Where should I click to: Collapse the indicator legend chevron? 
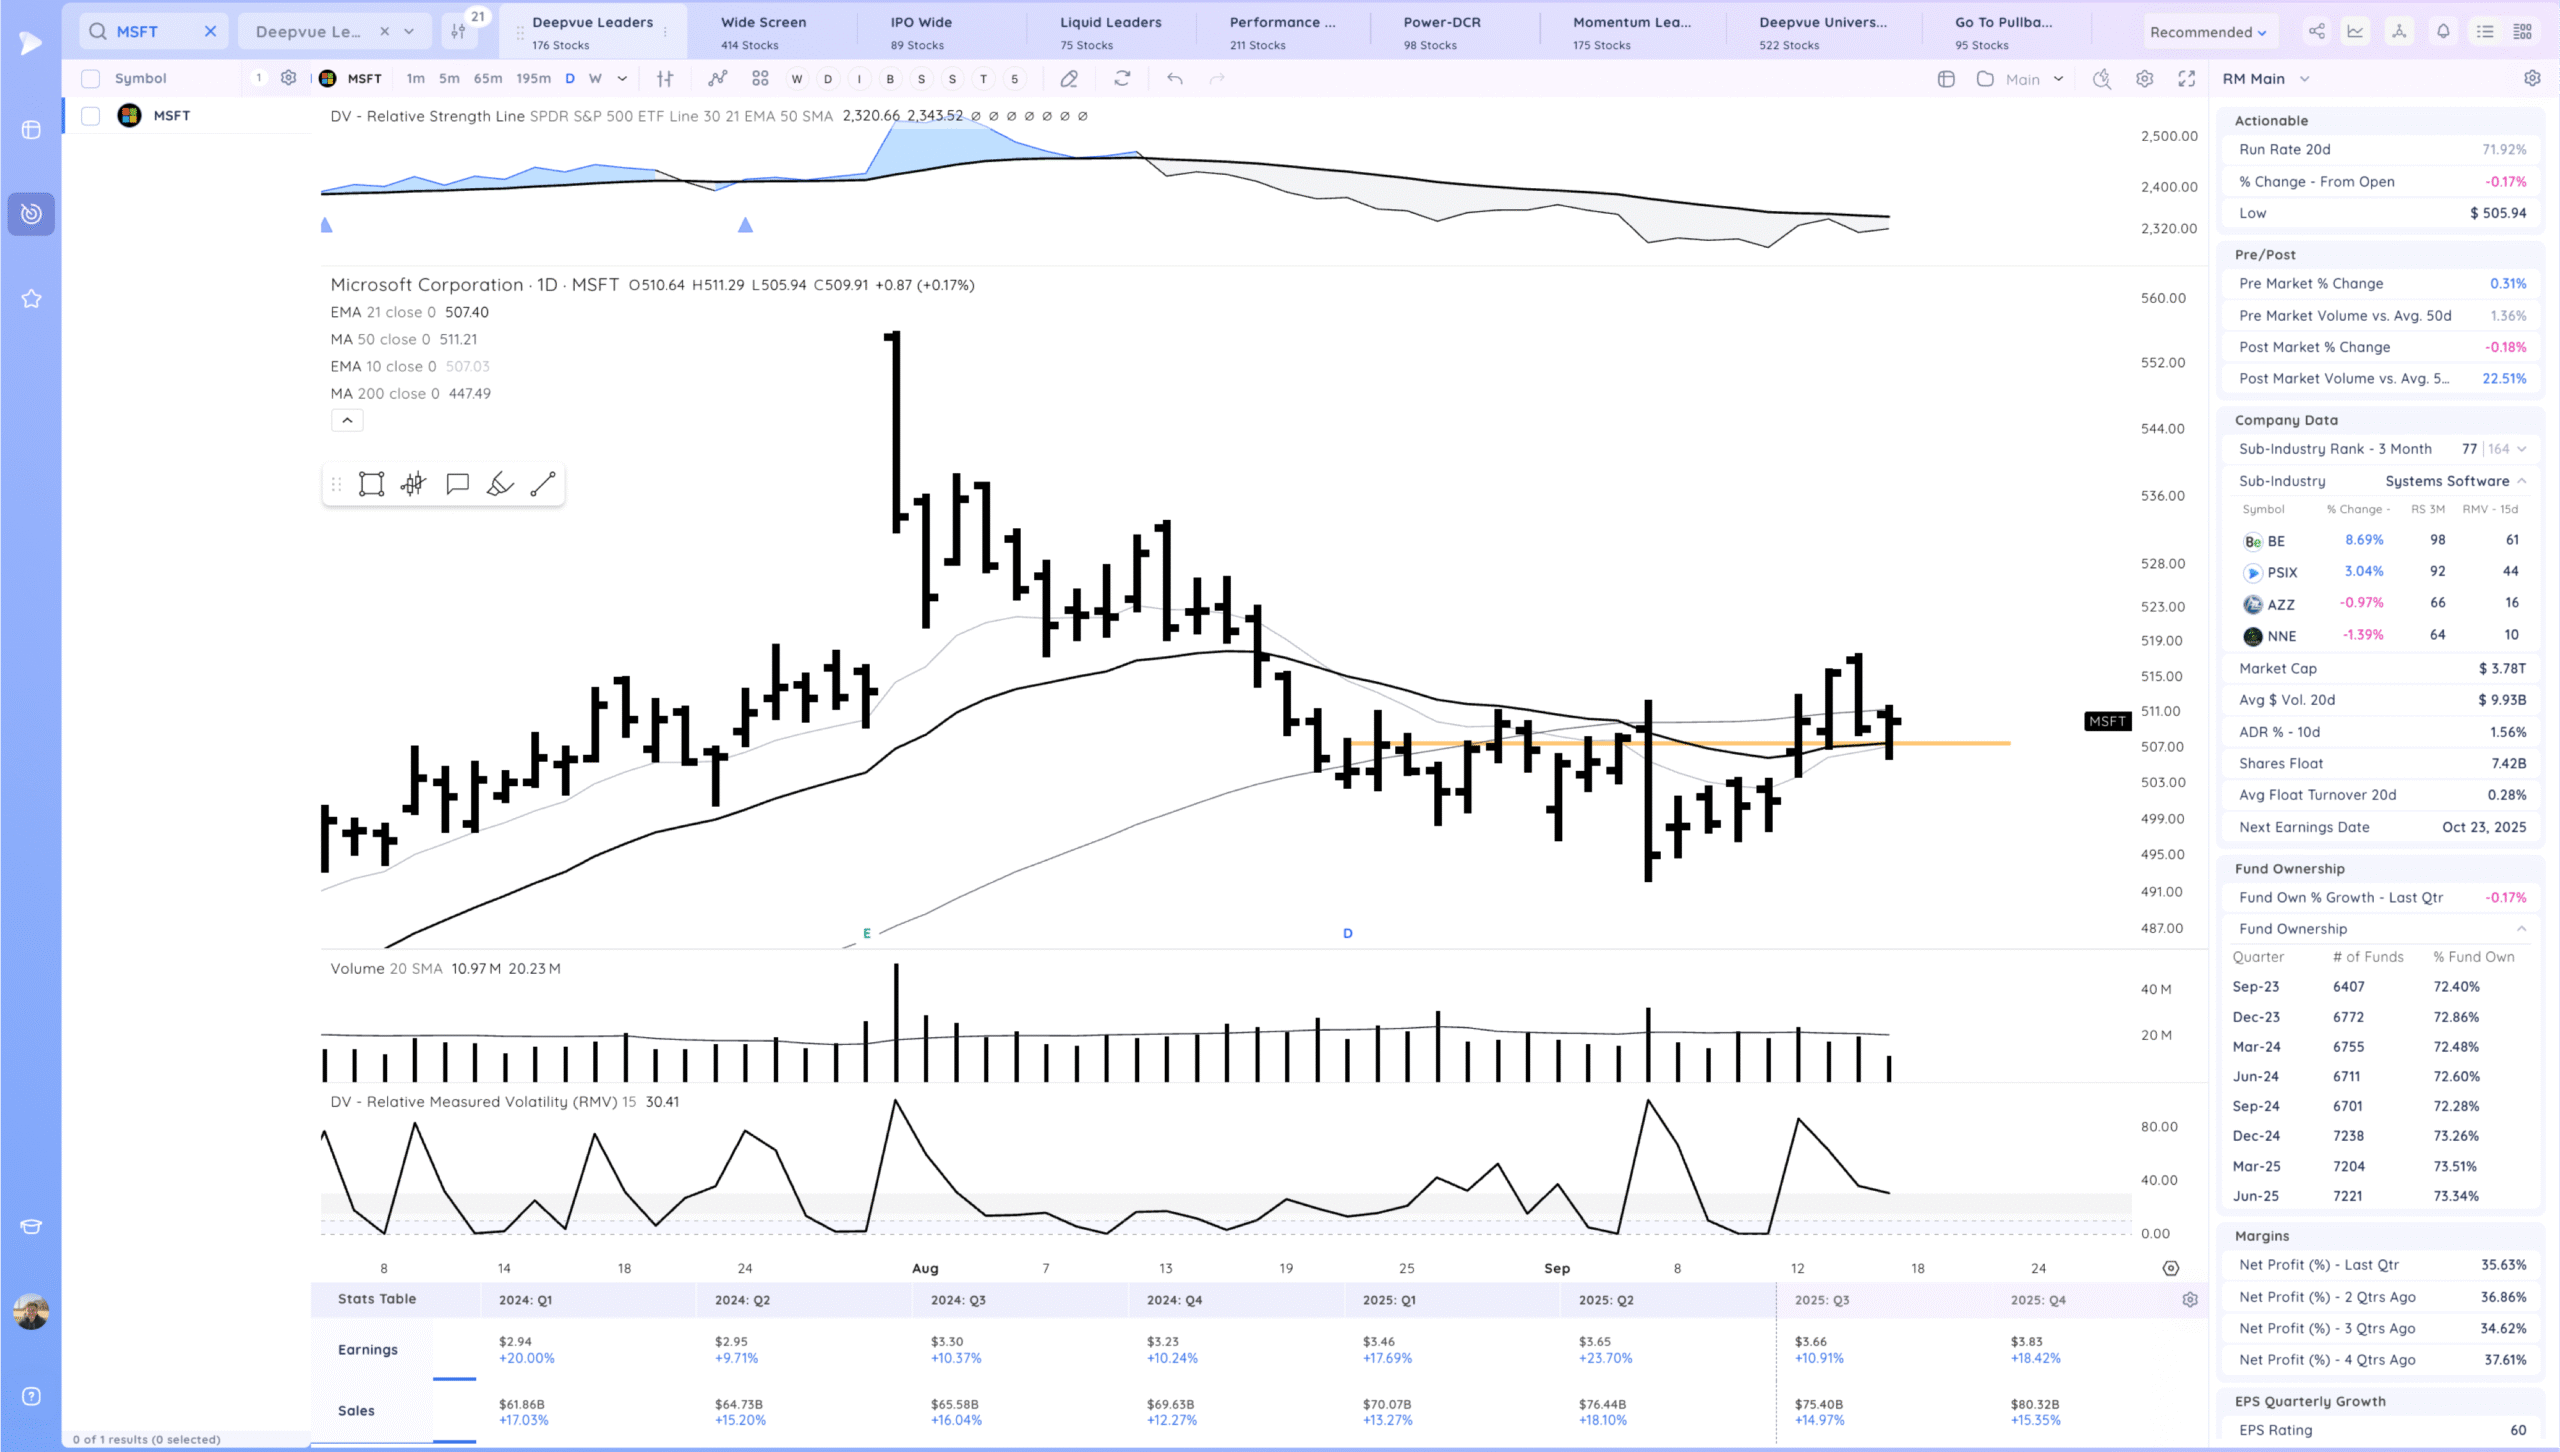(x=347, y=420)
